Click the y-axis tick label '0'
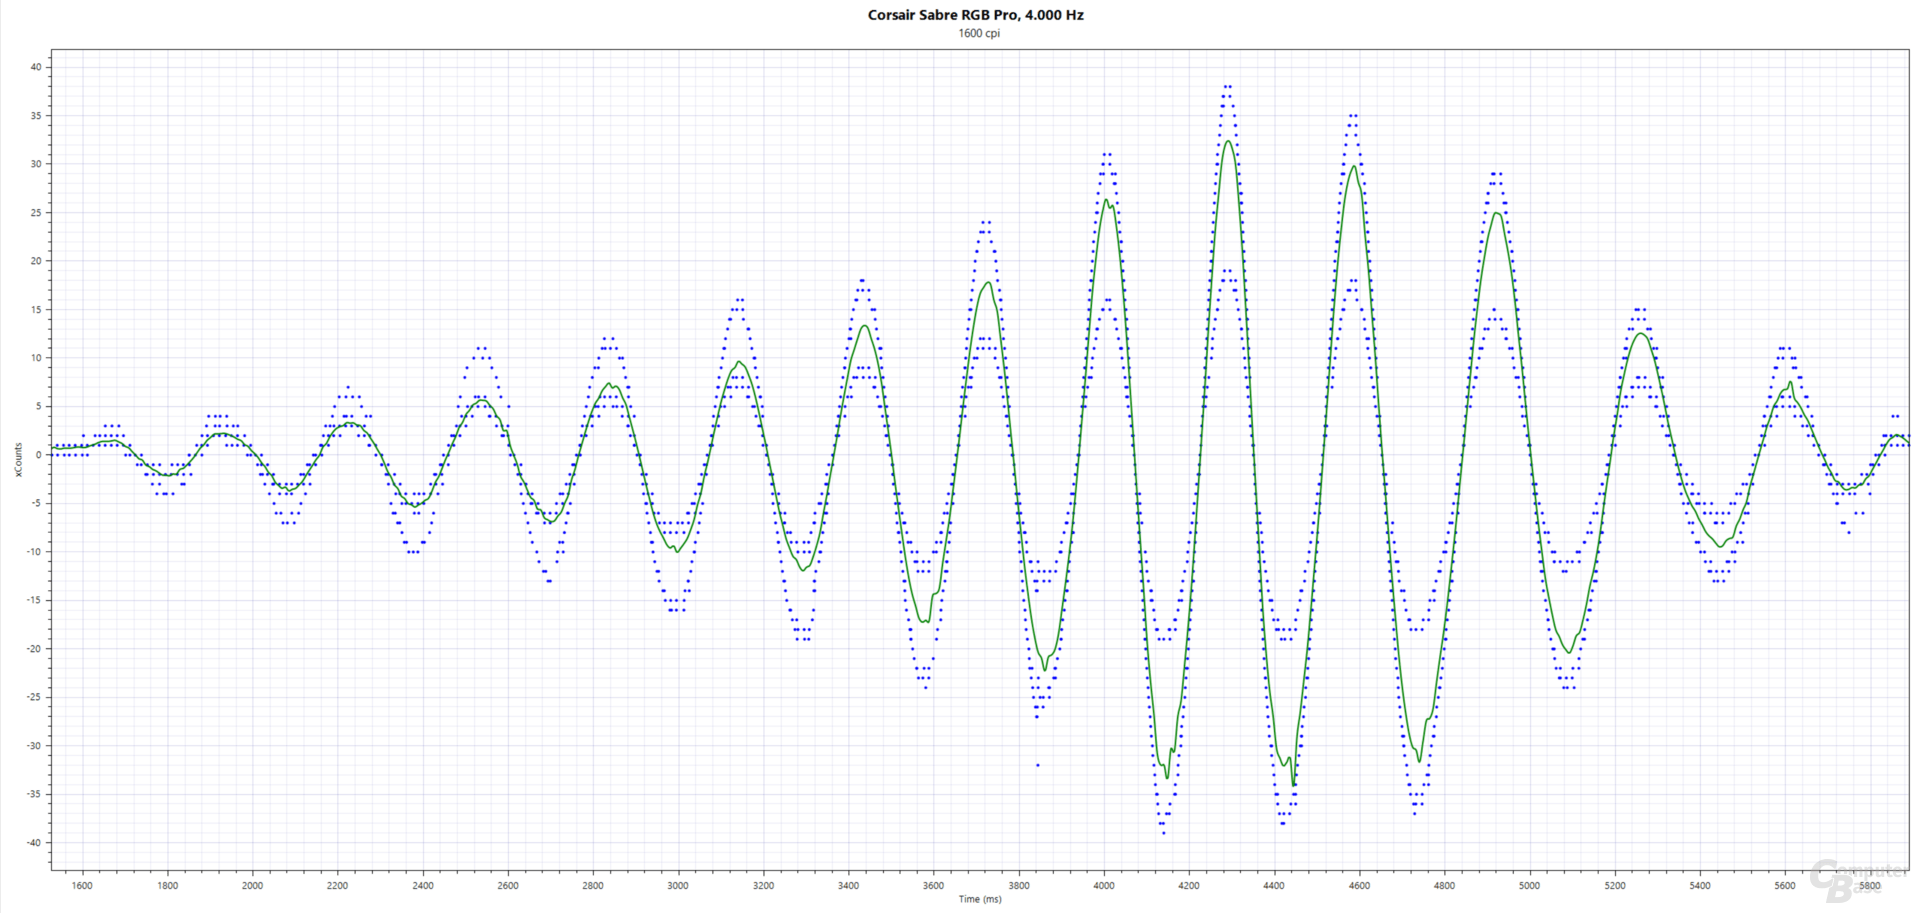Screen dimensions: 1920x913 click(38, 455)
